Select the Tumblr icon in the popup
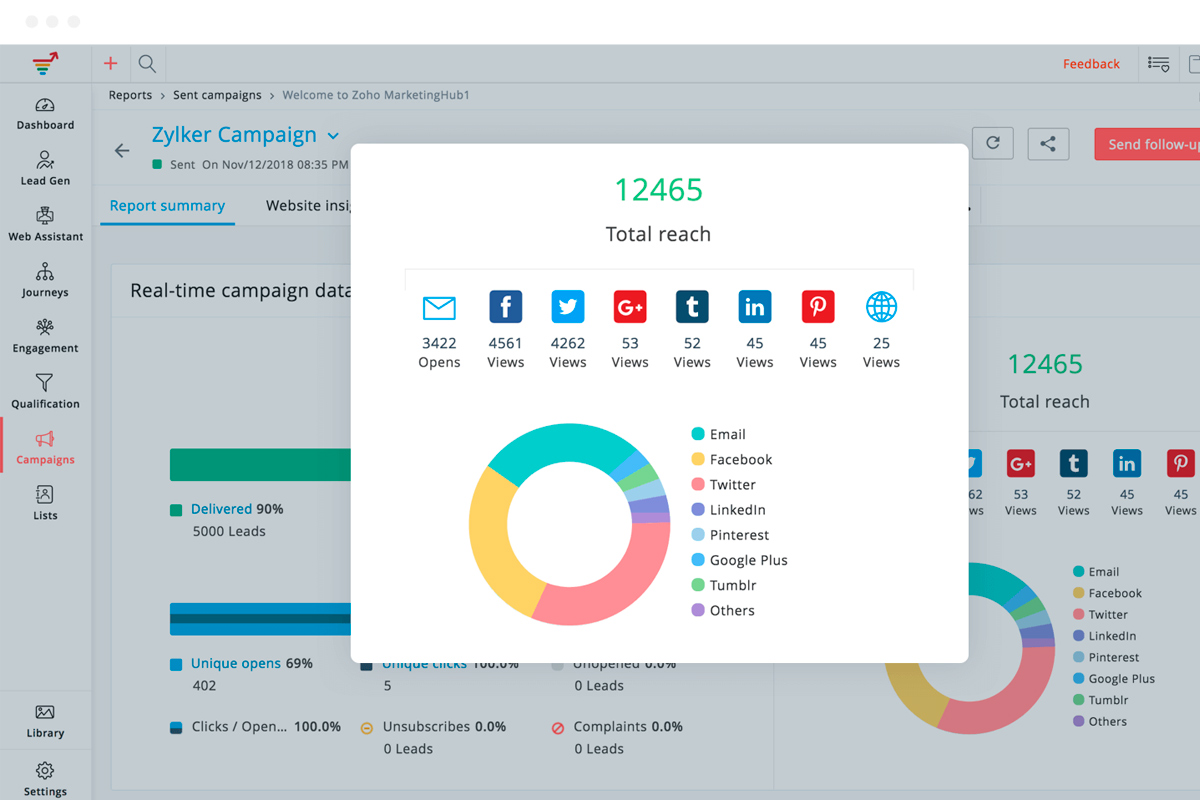Viewport: 1200px width, 800px height. 692,307
